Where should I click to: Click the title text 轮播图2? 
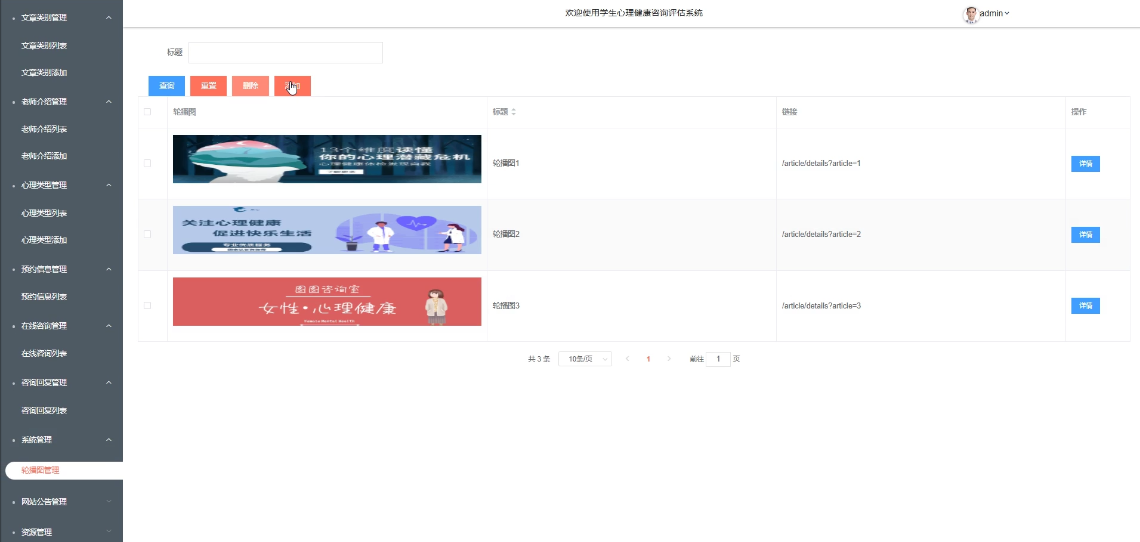tap(506, 234)
